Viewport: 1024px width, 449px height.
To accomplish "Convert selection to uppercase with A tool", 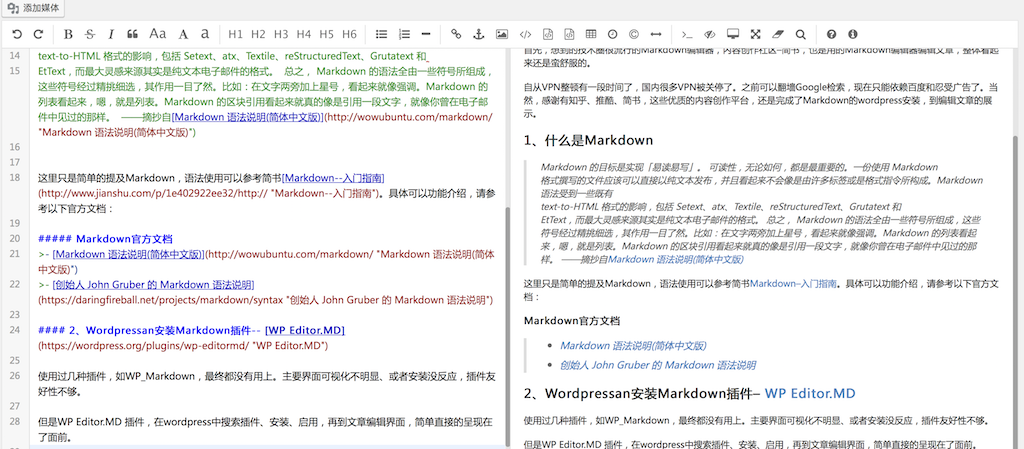I will coord(184,34).
